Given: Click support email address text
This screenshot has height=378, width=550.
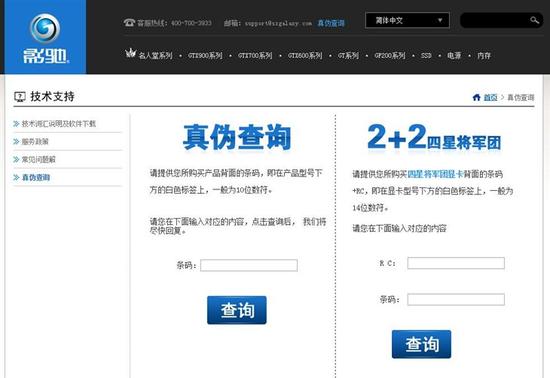Looking at the screenshot, I should pos(278,23).
